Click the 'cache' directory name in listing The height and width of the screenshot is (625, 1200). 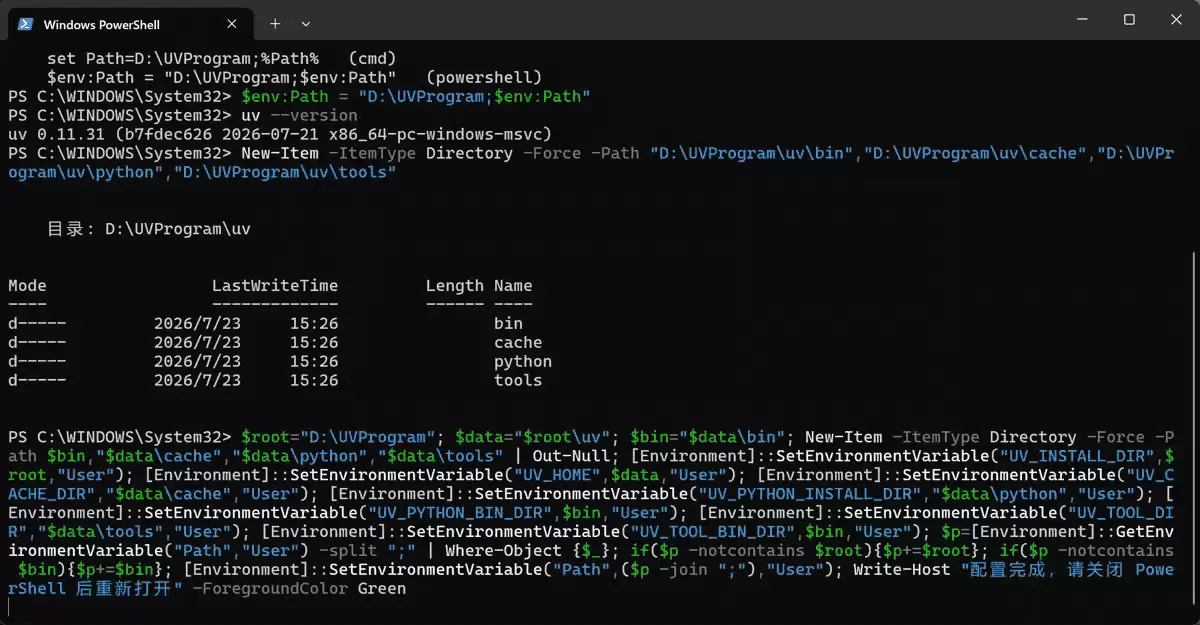coord(518,342)
